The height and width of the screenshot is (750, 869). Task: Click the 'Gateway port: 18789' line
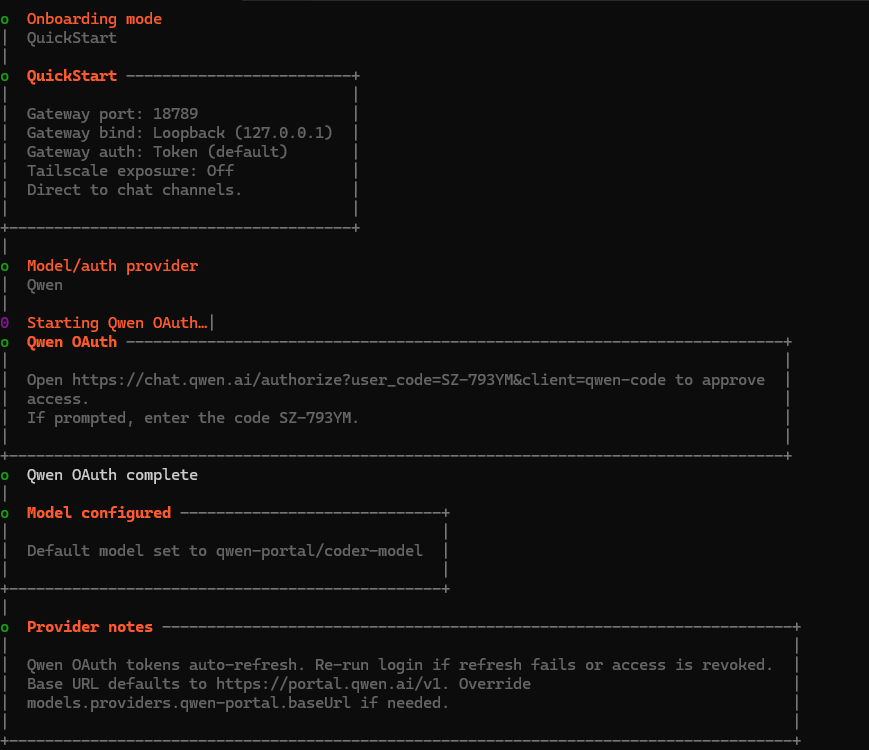point(113,114)
